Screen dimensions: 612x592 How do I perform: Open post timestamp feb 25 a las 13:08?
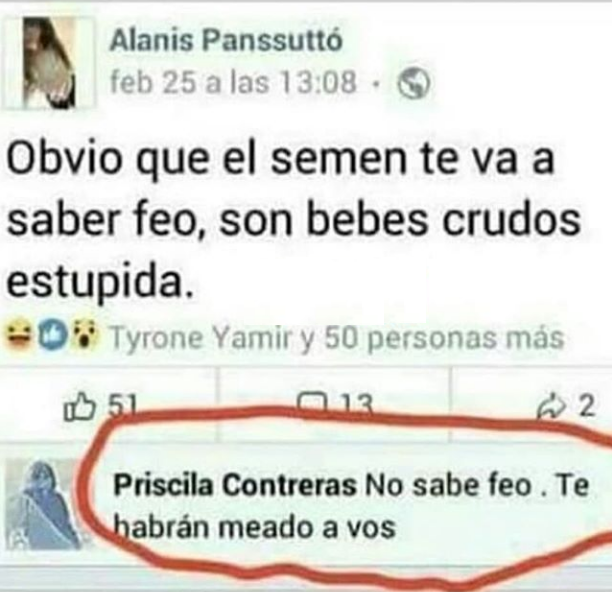[234, 83]
